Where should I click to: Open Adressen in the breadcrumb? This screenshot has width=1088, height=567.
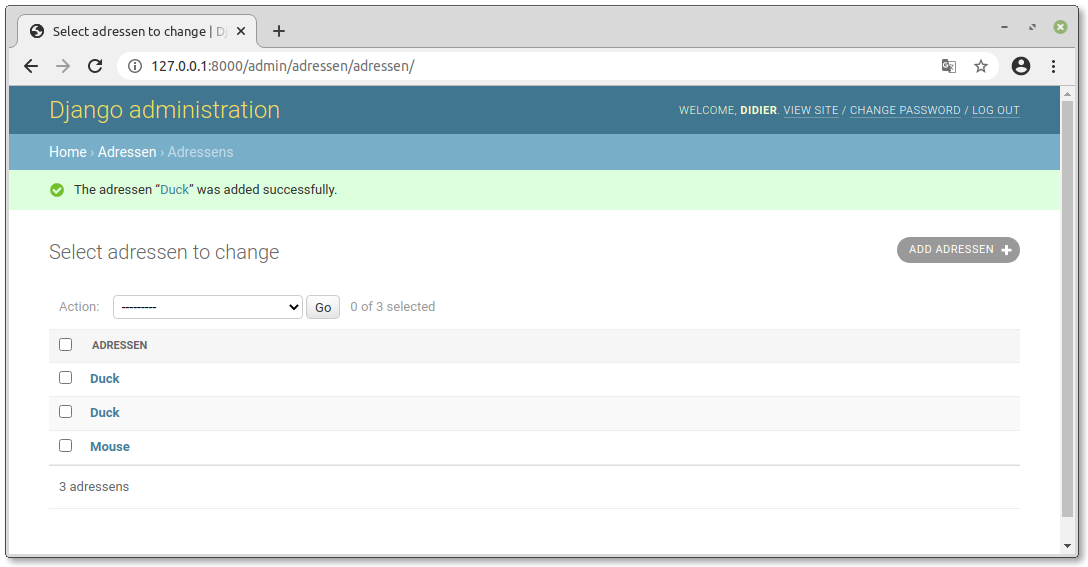pyautogui.click(x=127, y=152)
